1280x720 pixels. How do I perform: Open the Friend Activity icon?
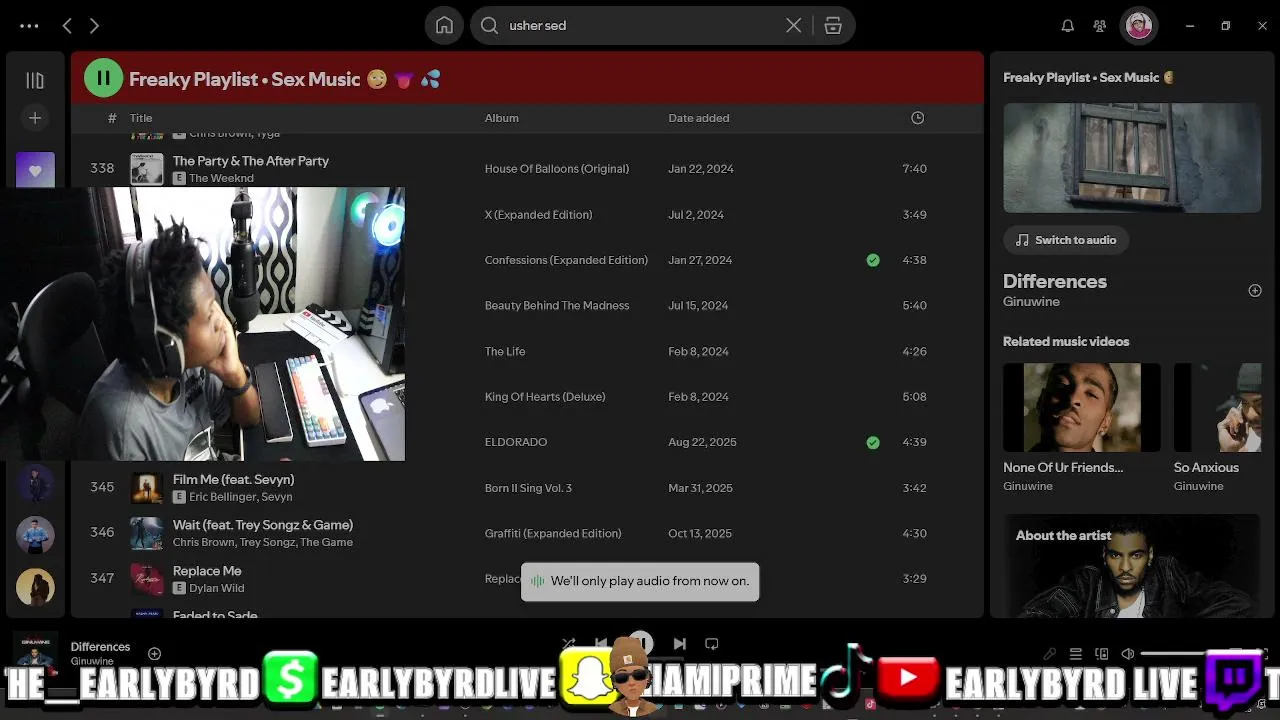(1100, 26)
